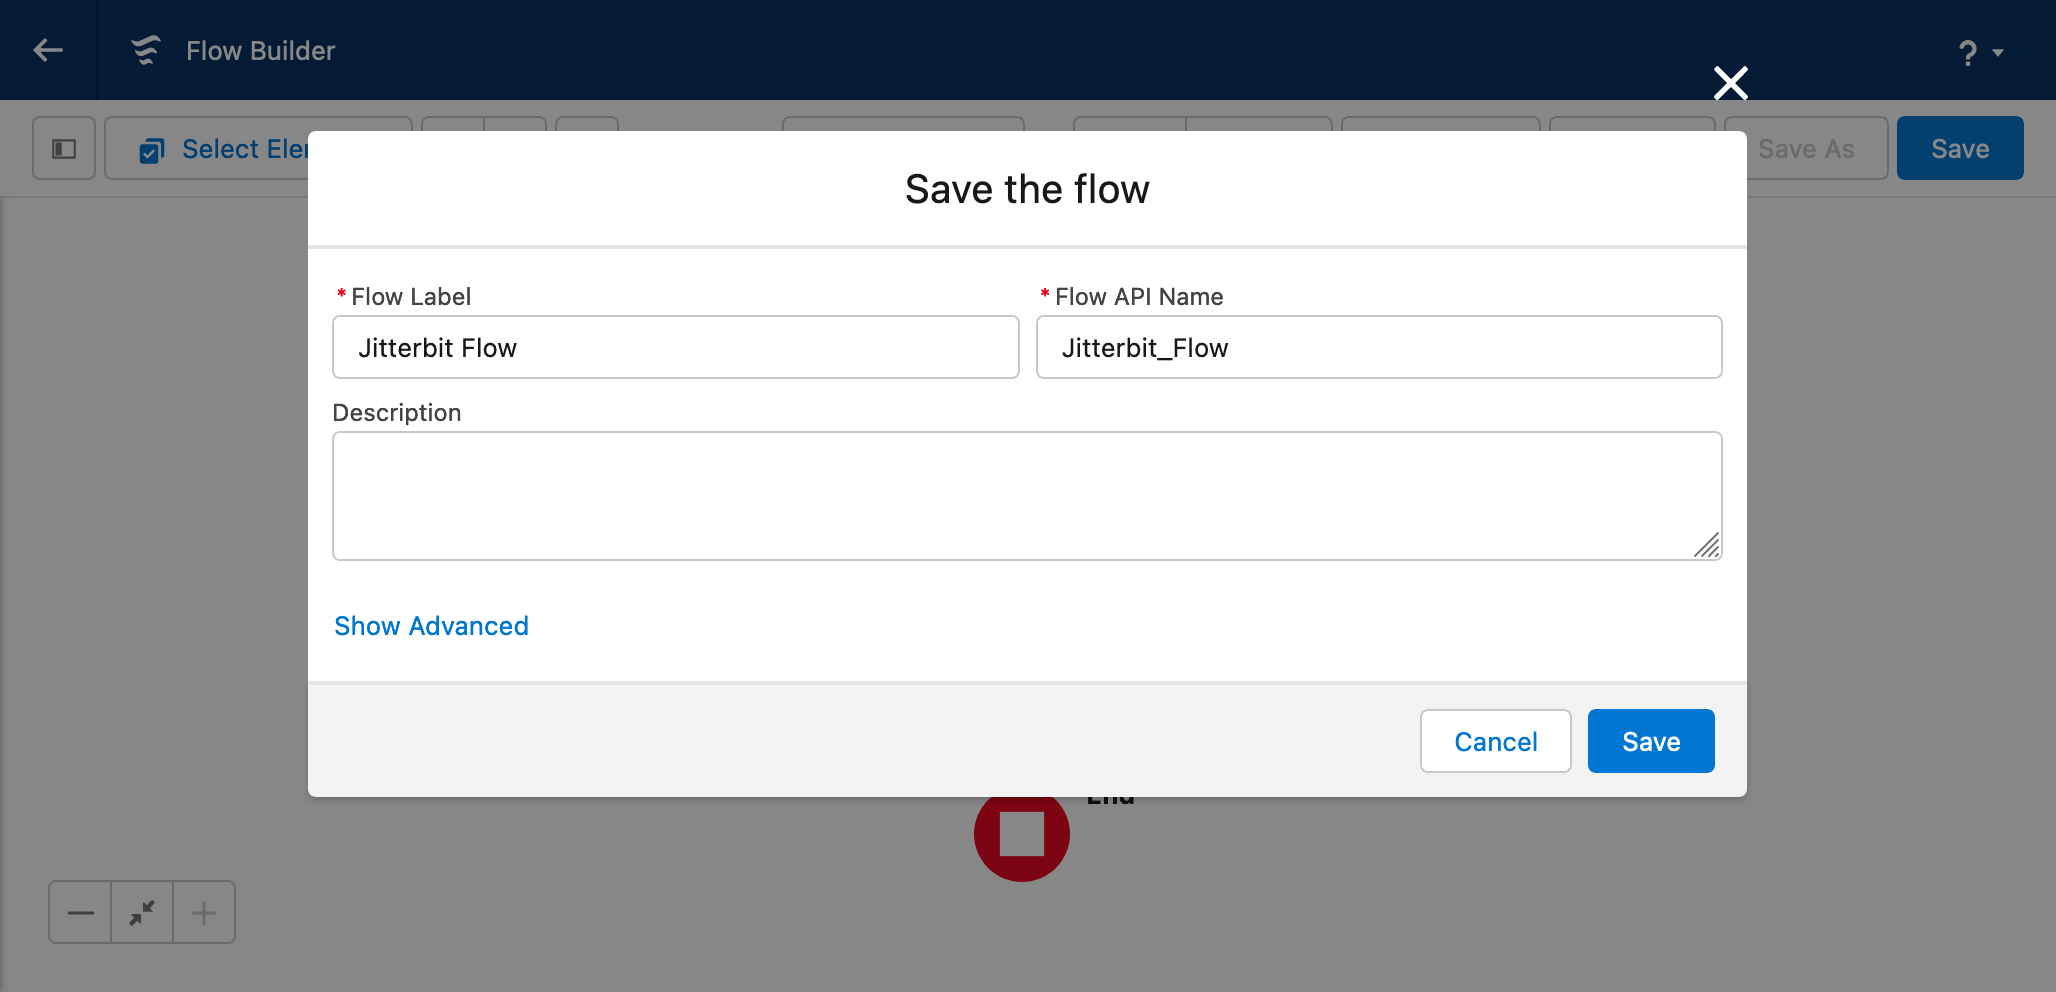Viewport: 2056px width, 992px height.
Task: Close the Save the flow dialog
Action: click(1730, 83)
